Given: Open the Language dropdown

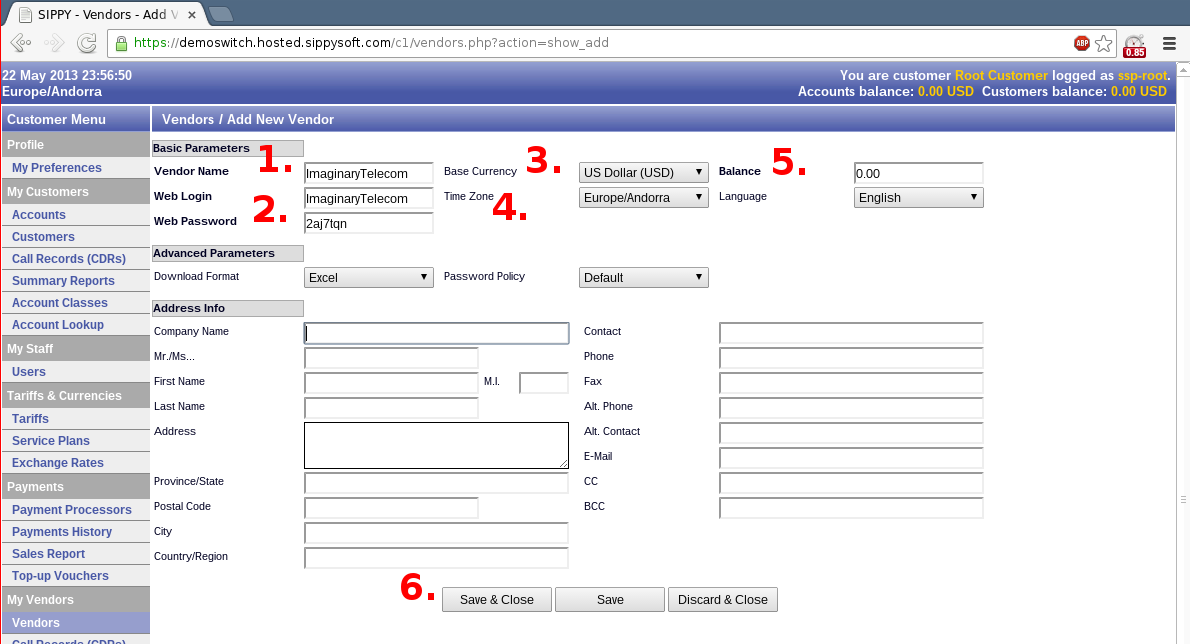Looking at the screenshot, I should (x=918, y=197).
